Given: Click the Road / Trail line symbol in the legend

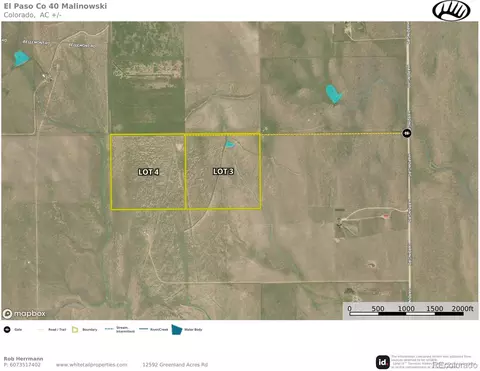Looking at the screenshot, I should pyautogui.click(x=41, y=330).
